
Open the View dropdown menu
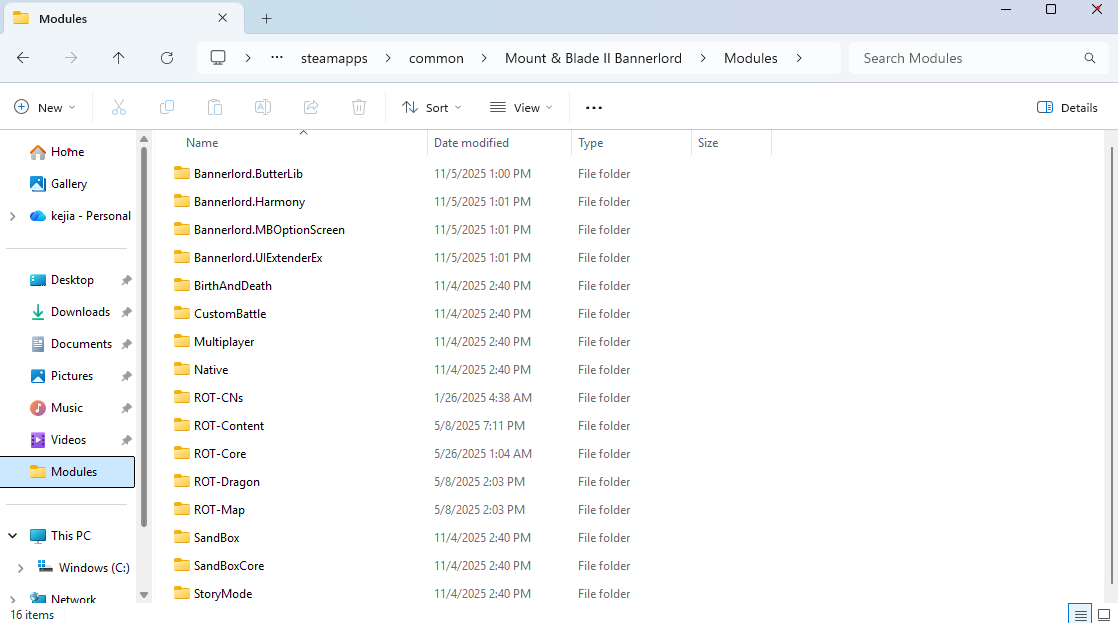[x=521, y=107]
